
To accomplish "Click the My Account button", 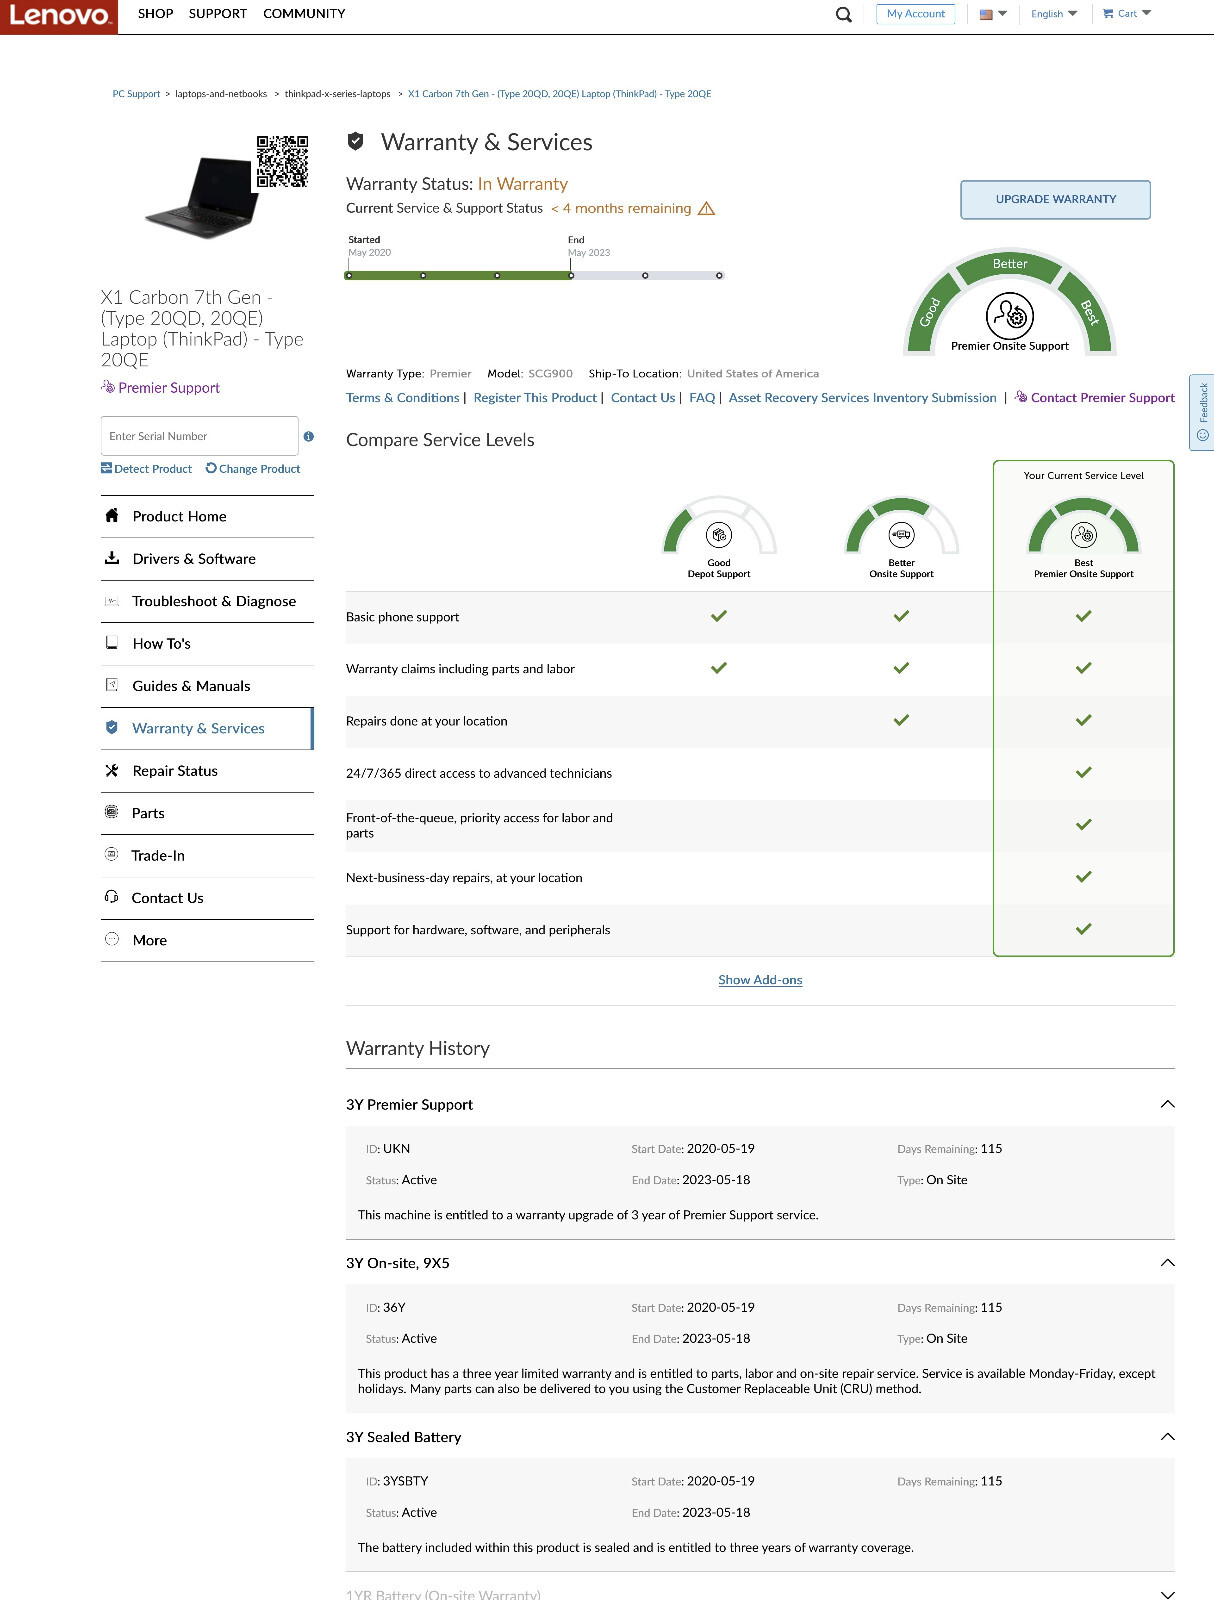I will point(915,14).
